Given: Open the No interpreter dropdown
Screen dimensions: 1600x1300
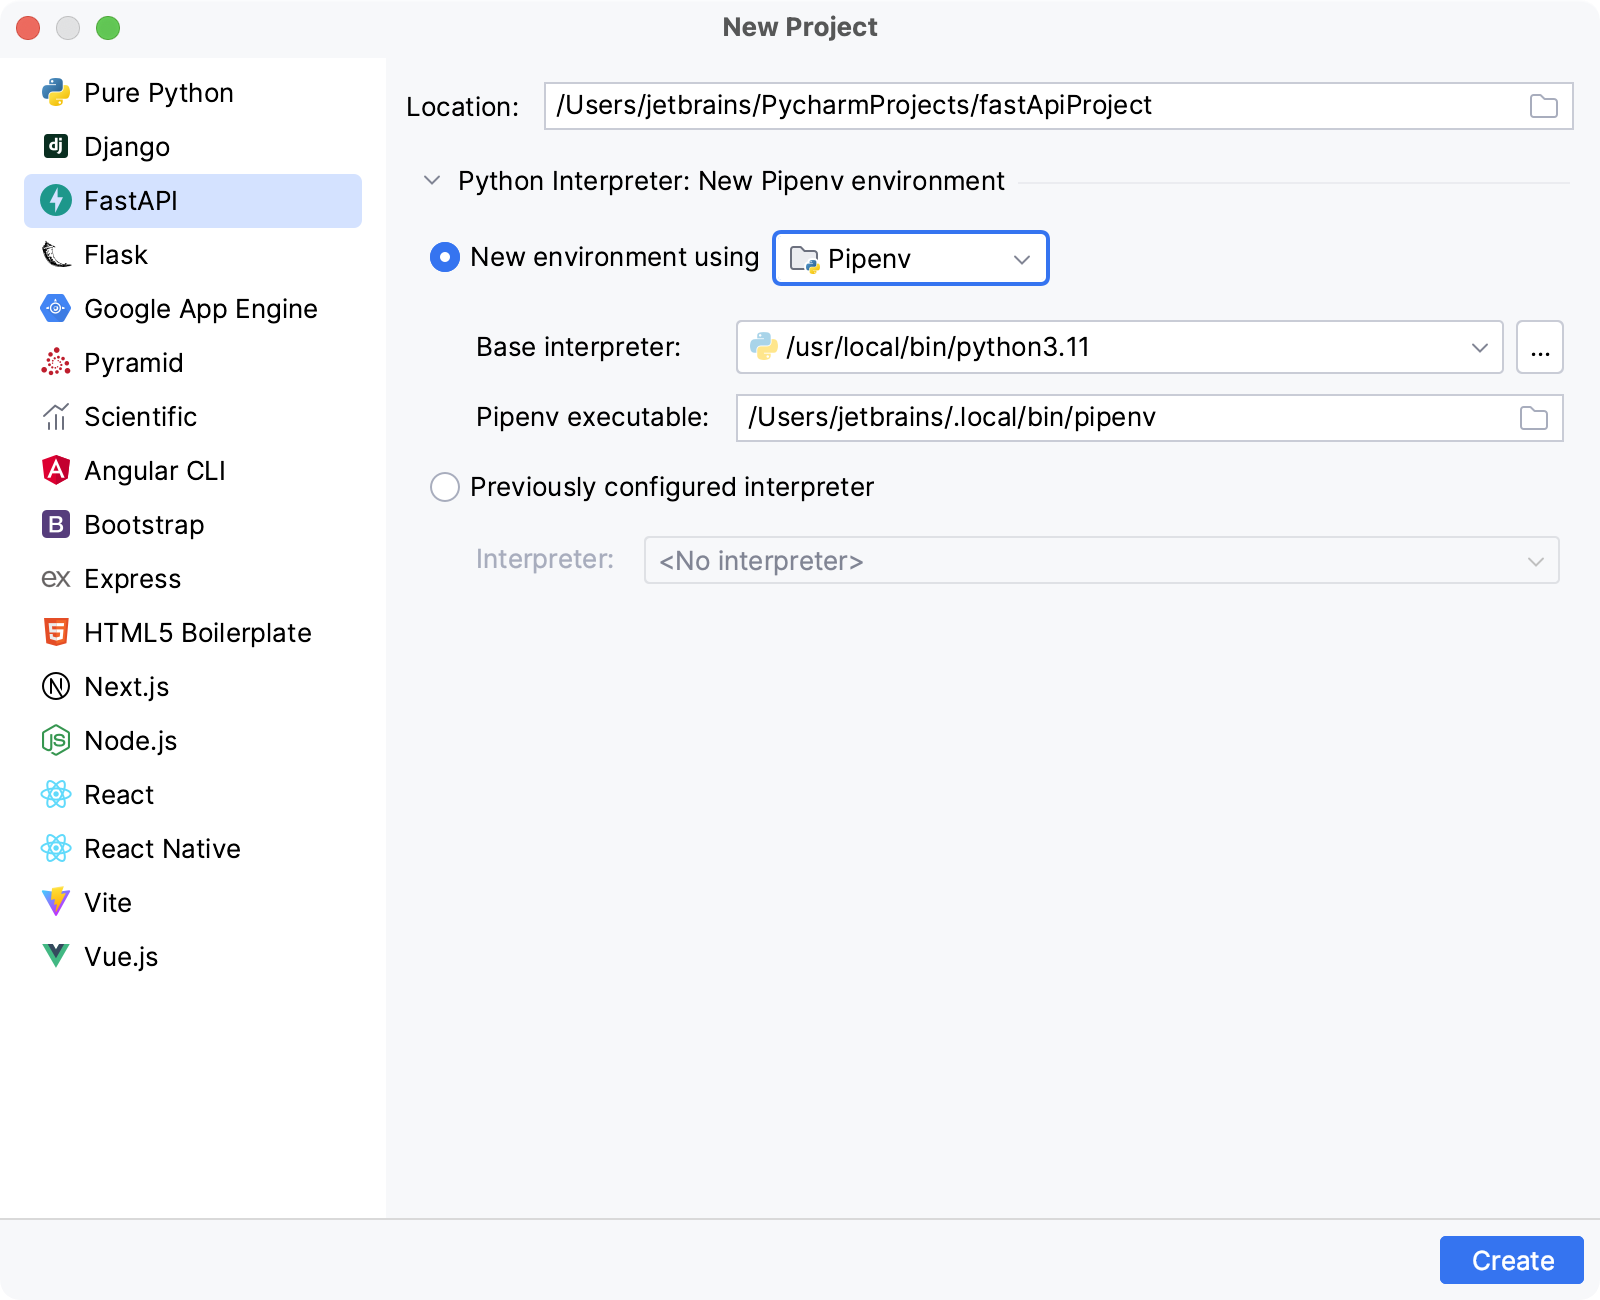Looking at the screenshot, I should tap(1102, 560).
